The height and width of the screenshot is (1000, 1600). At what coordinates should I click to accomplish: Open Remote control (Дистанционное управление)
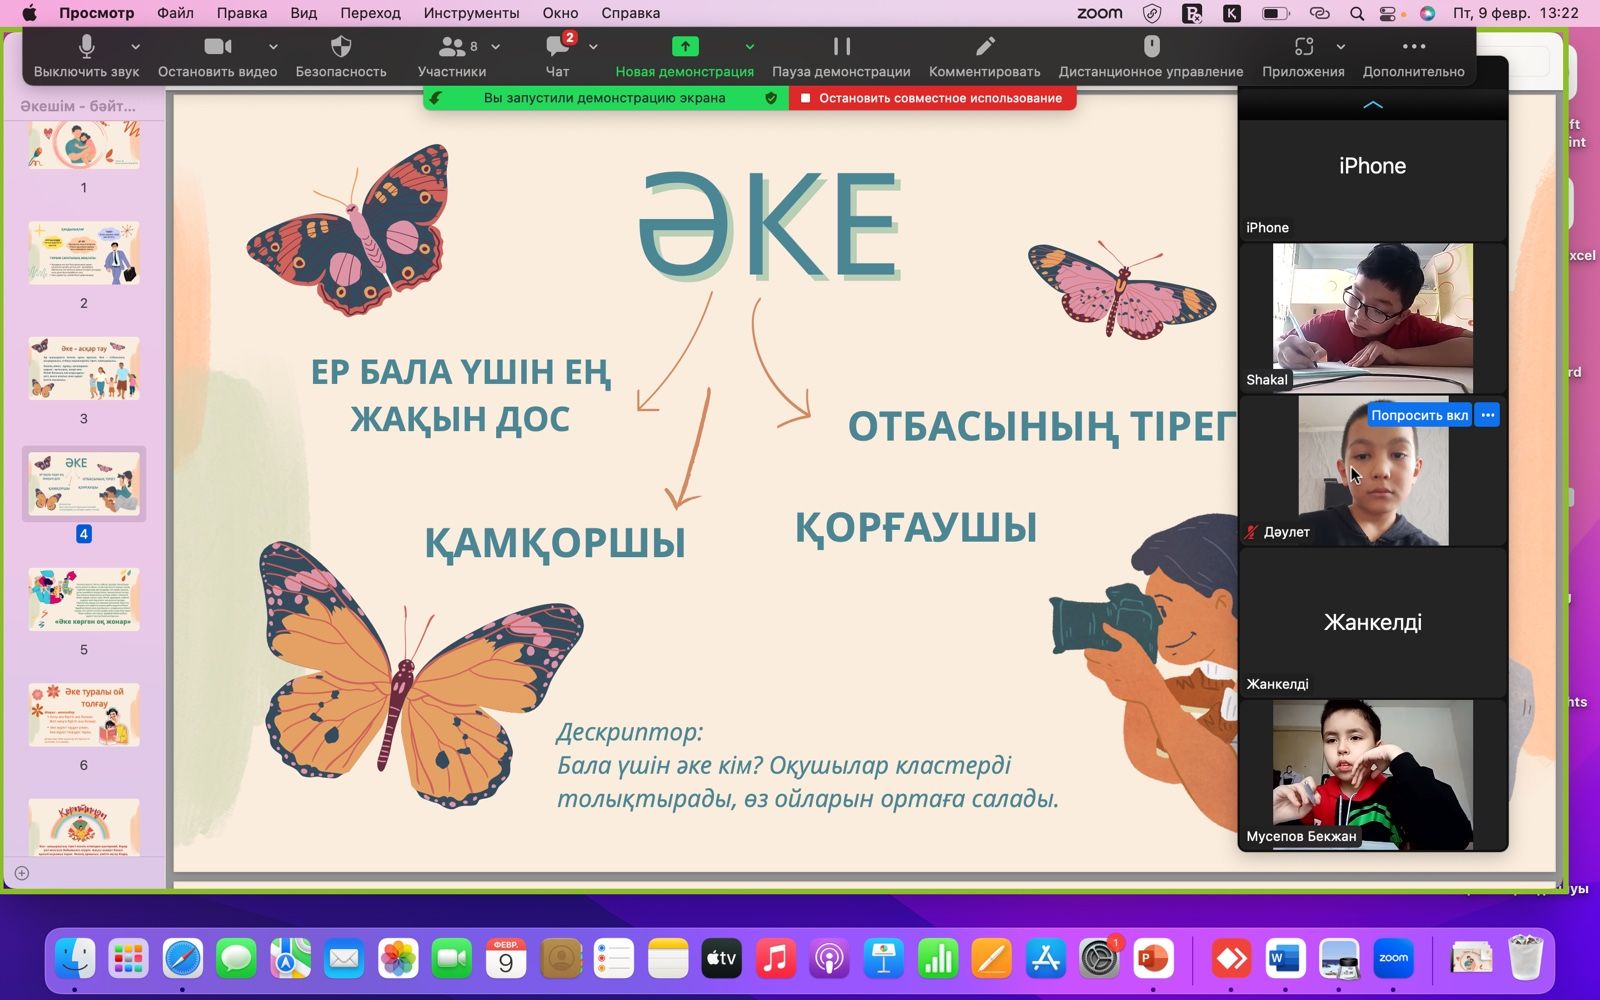[1151, 47]
